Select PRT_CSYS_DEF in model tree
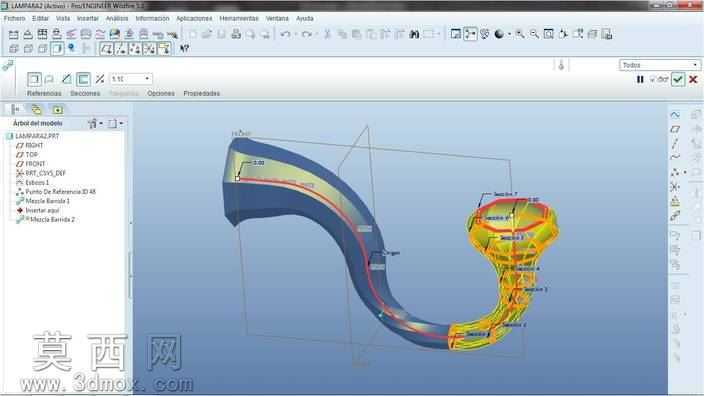 [x=45, y=173]
